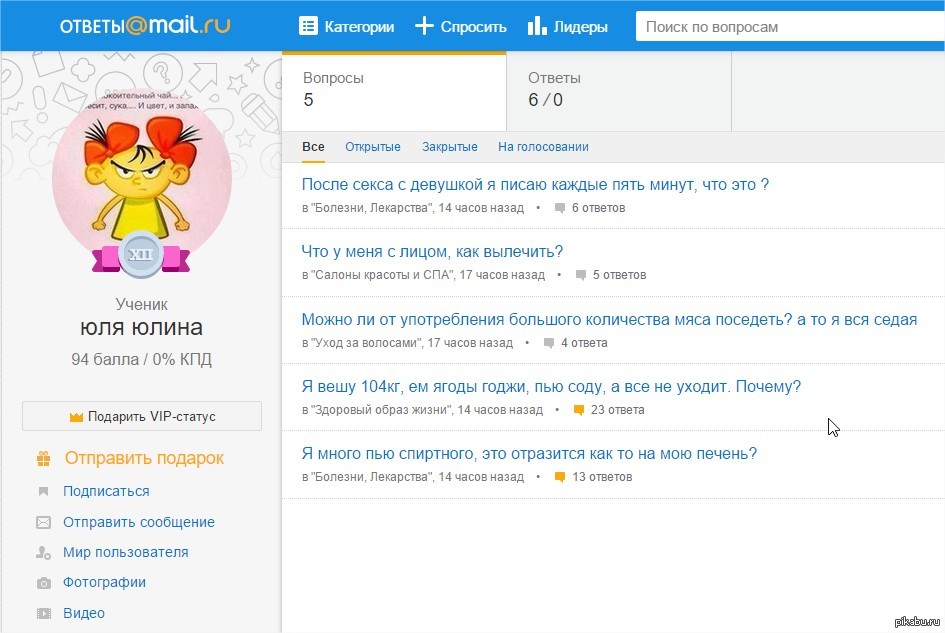Open the Фотографии link
Viewport: 945px width, 633px height.
104,582
